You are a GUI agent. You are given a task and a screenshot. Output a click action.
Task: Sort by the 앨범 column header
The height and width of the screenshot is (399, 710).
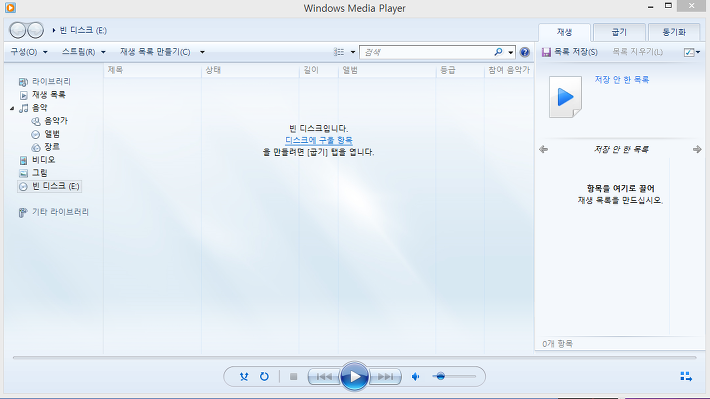tap(387, 70)
